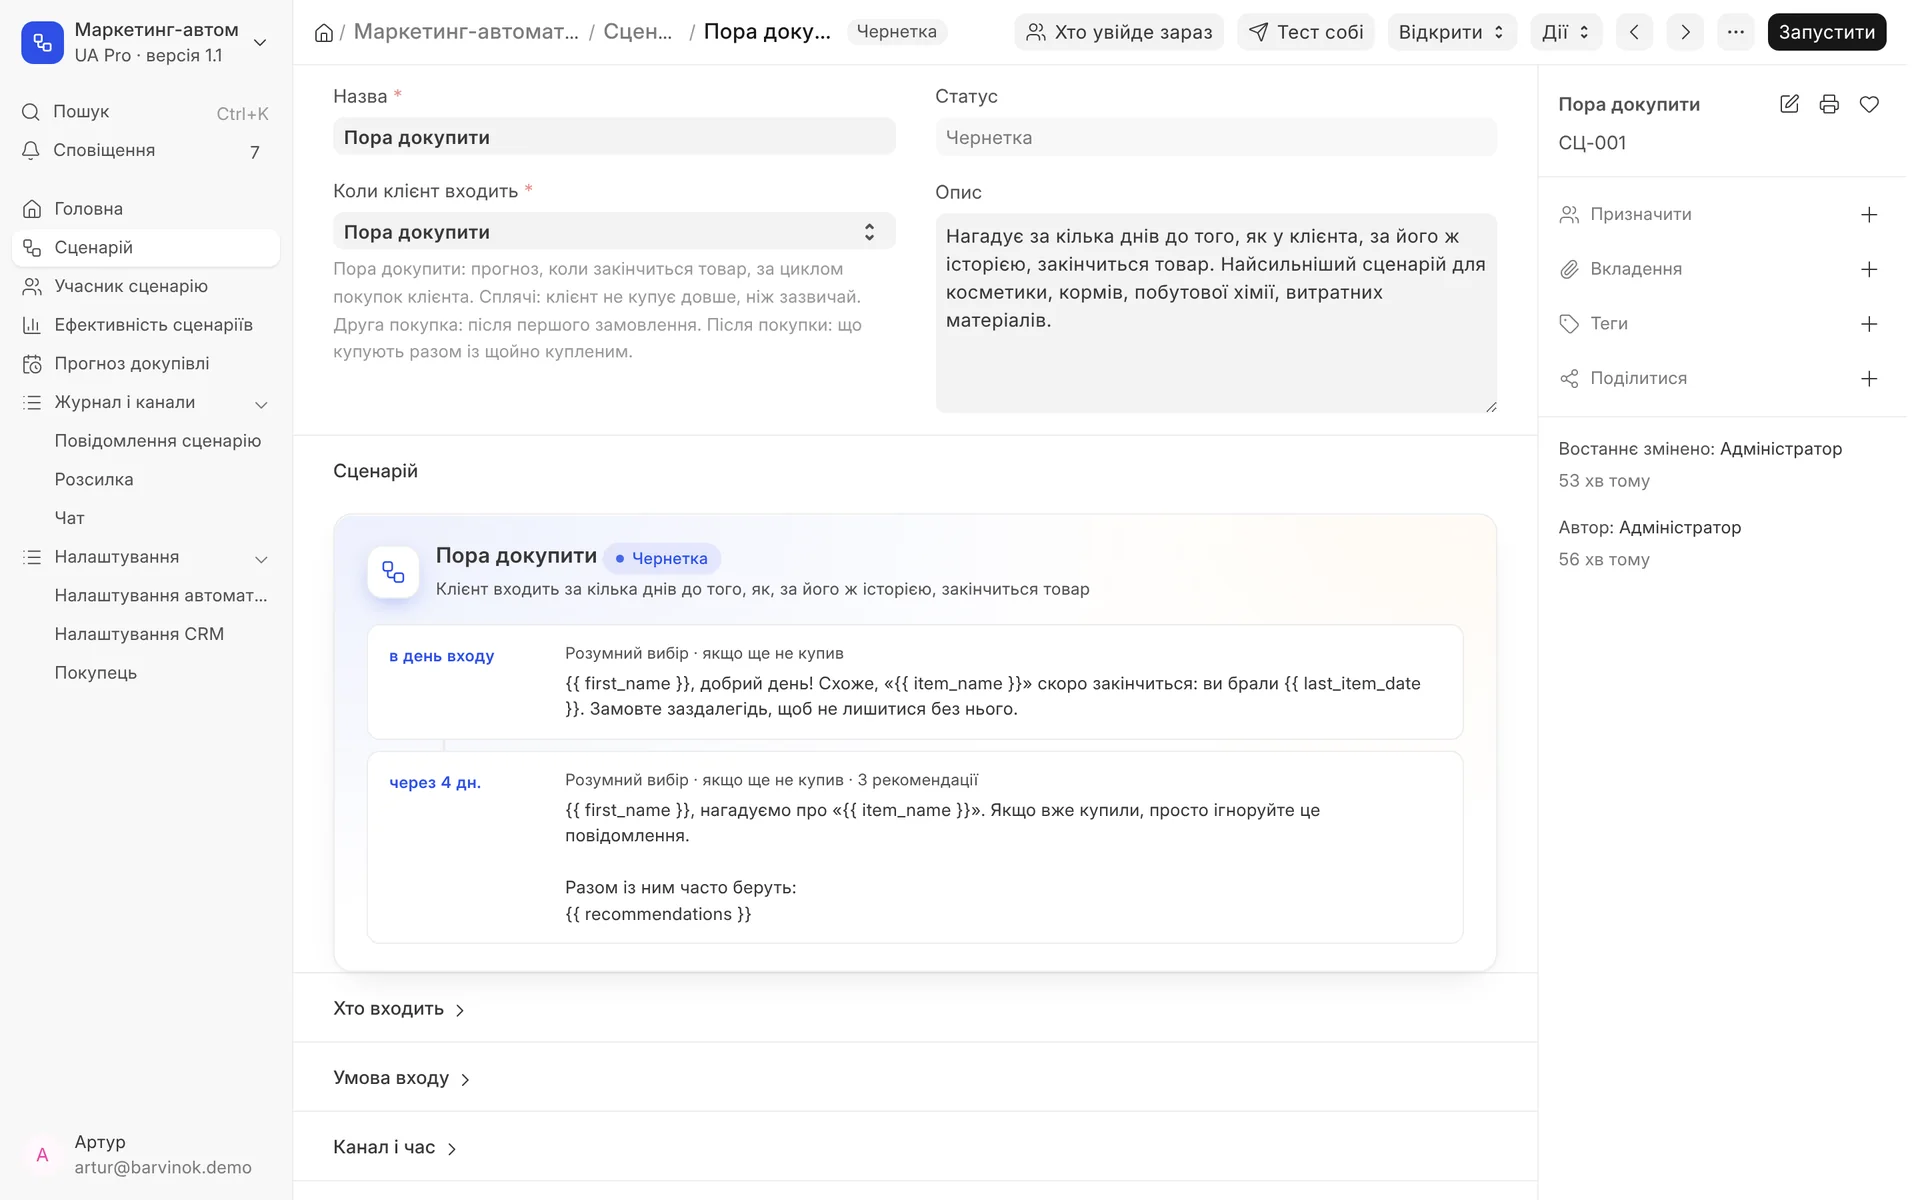Open Повідомлення сценарію in sidebar
Viewport: 1920px width, 1200px height.
click(x=158, y=441)
